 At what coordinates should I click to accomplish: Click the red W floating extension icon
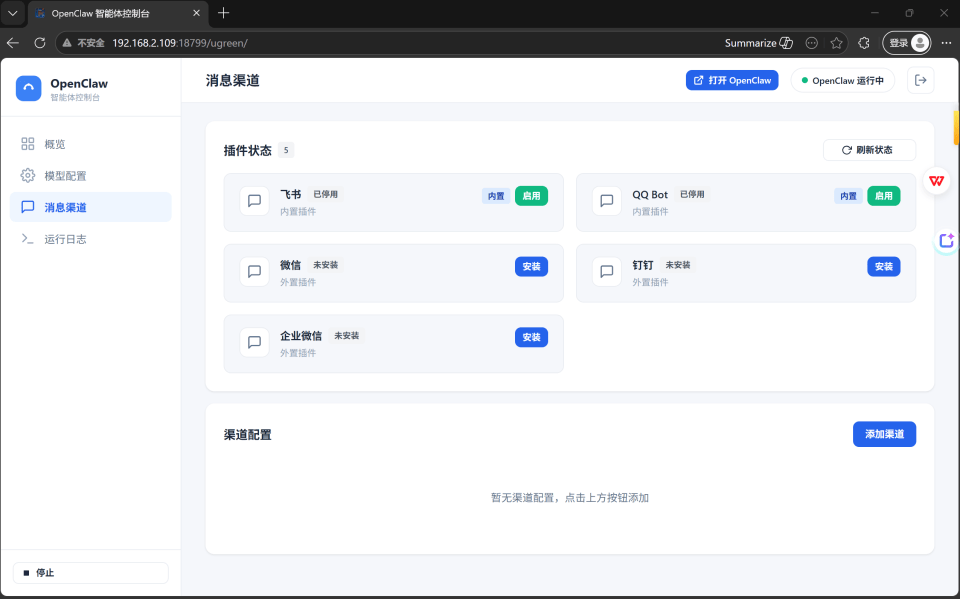point(936,181)
